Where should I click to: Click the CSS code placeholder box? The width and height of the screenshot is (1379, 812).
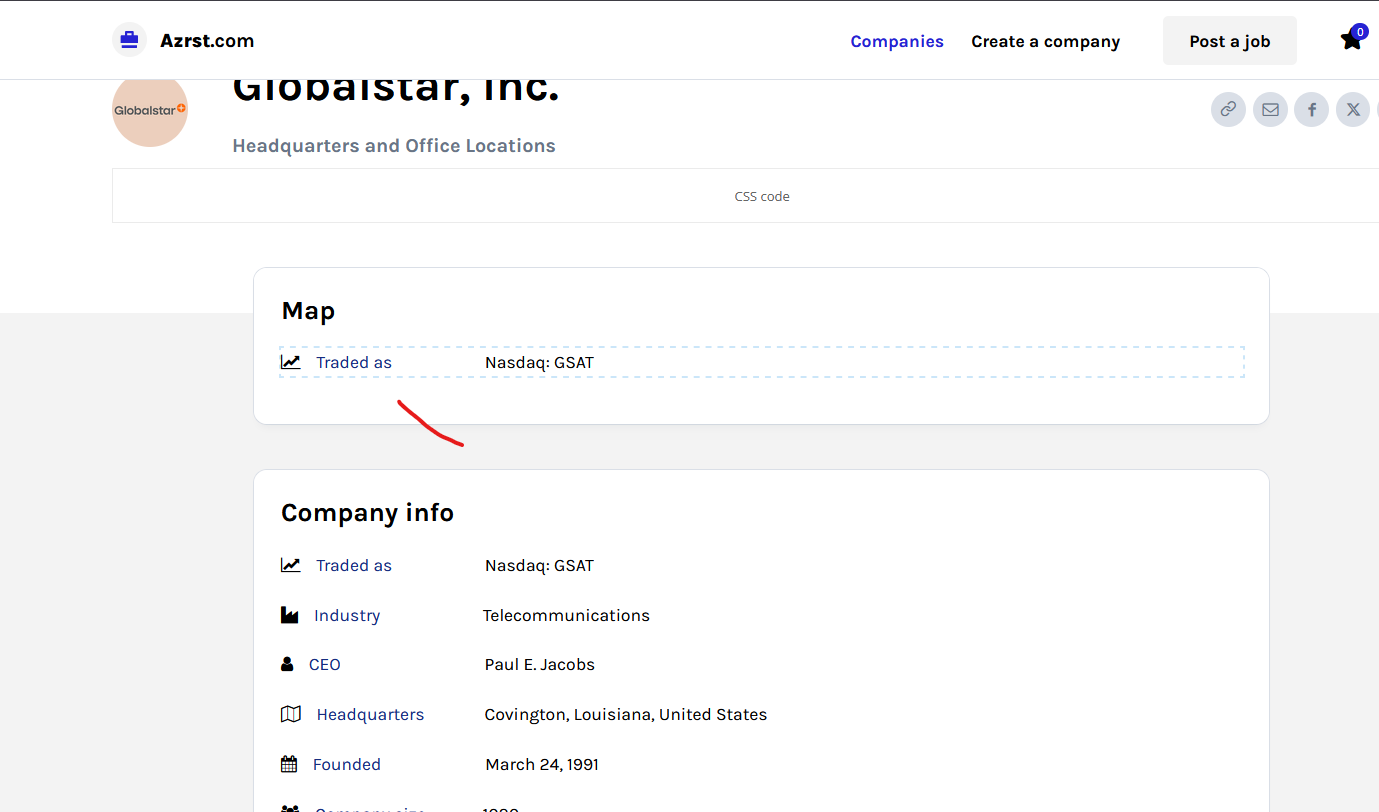(745, 196)
